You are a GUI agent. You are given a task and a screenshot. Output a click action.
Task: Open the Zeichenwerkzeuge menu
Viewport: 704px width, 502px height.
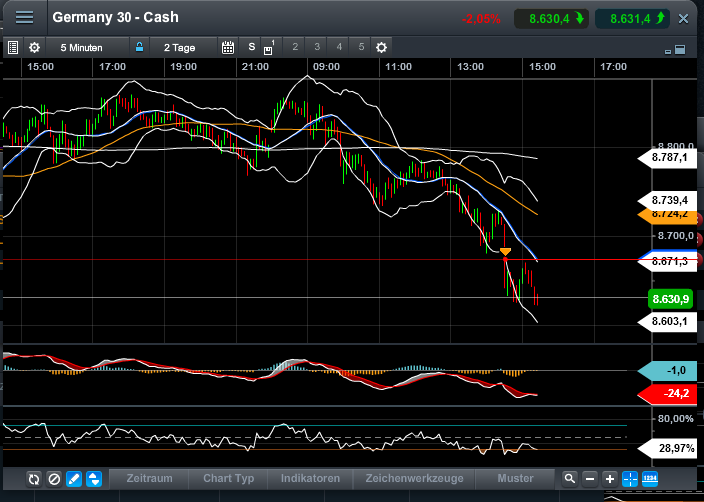(x=414, y=478)
